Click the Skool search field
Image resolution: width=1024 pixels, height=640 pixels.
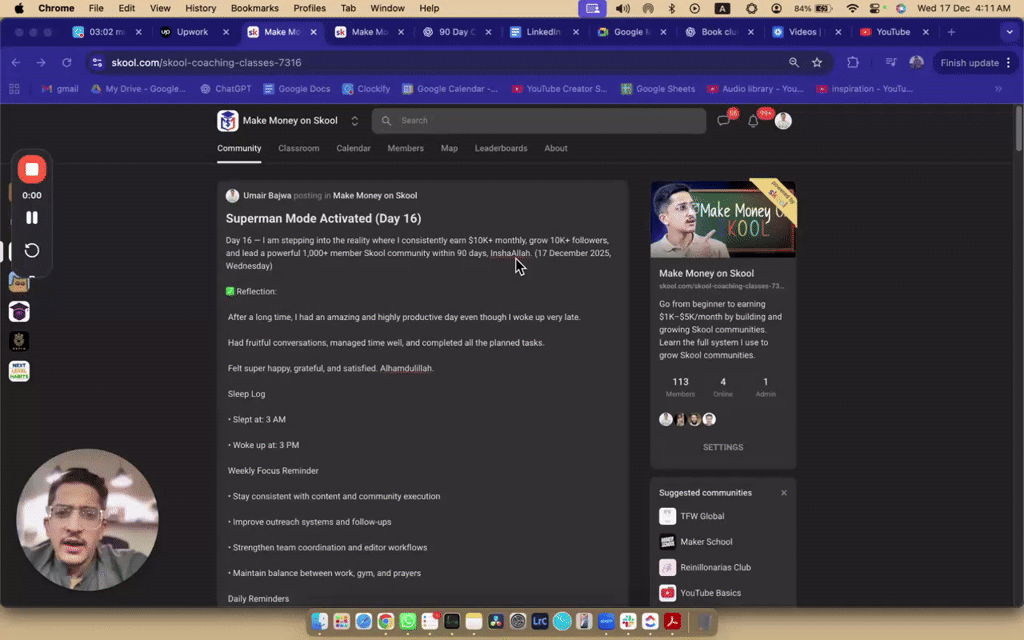tap(539, 121)
